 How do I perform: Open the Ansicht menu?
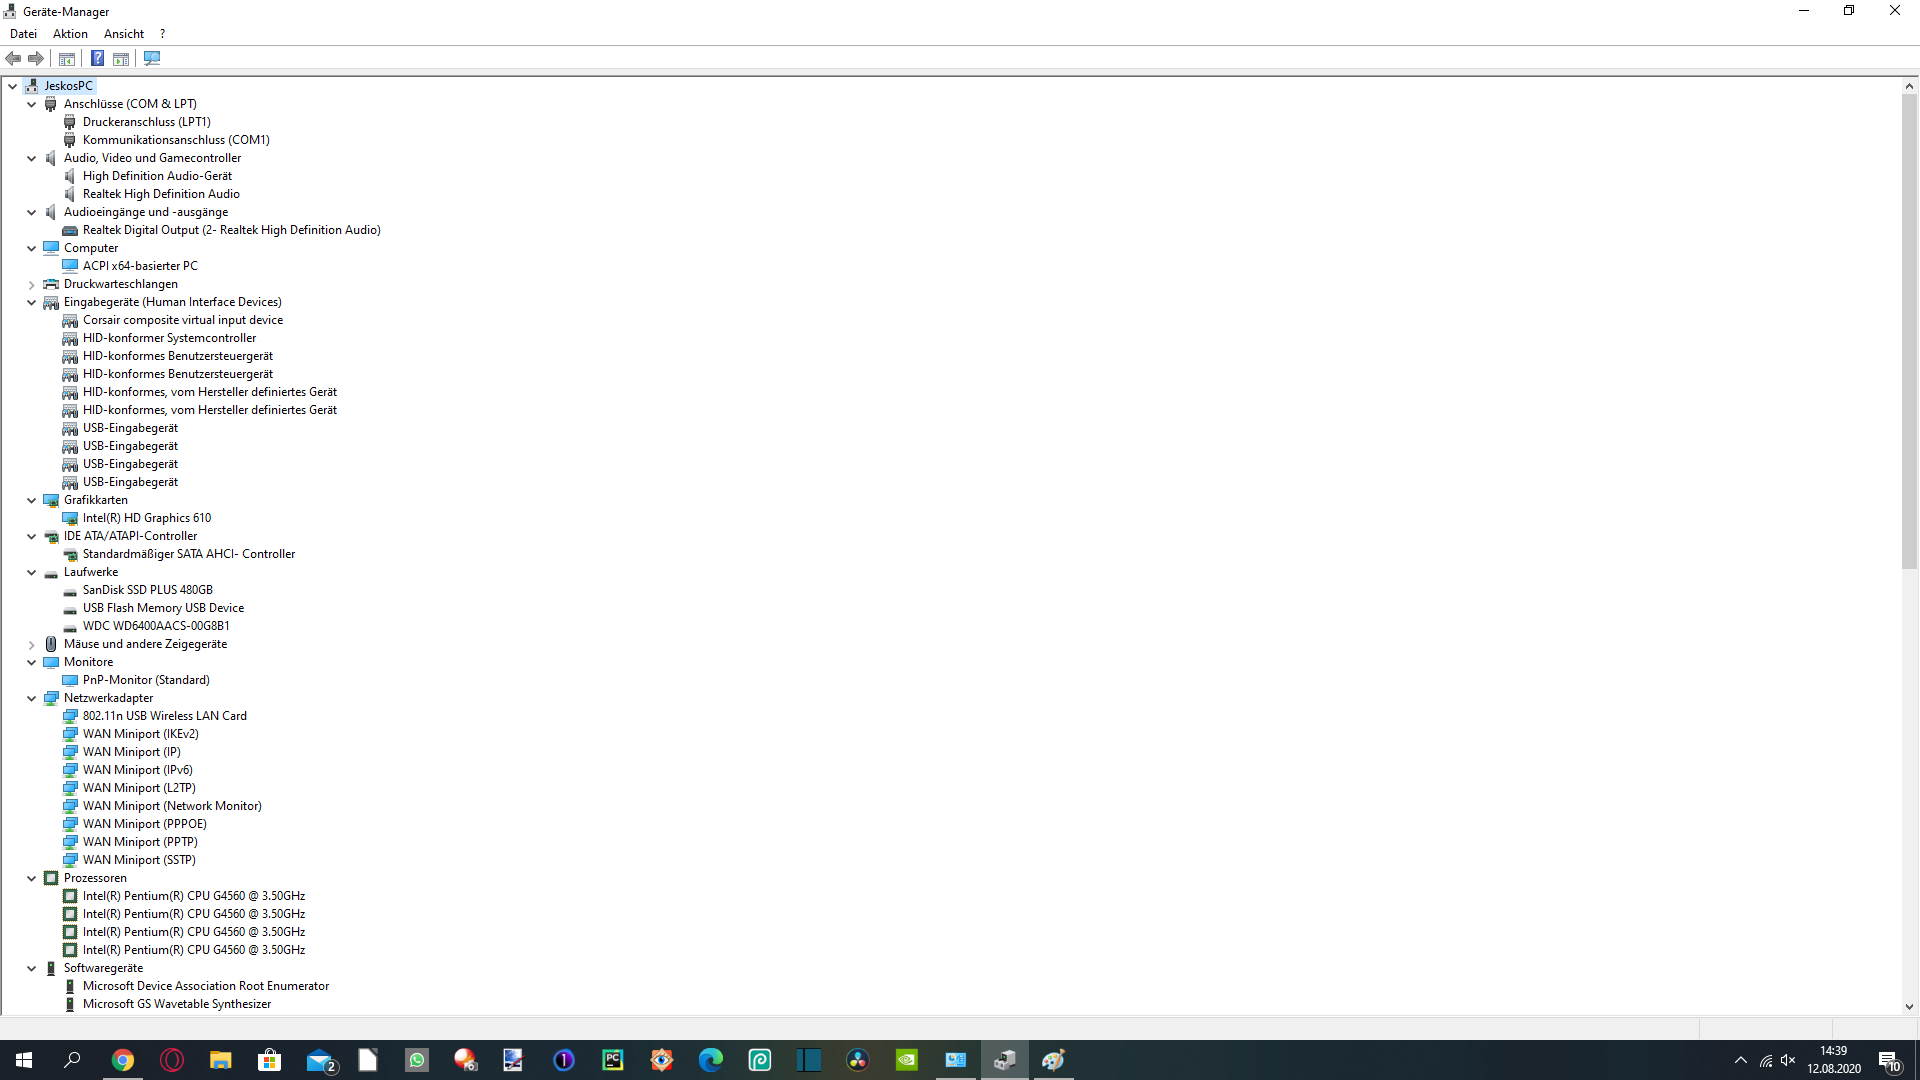(124, 33)
